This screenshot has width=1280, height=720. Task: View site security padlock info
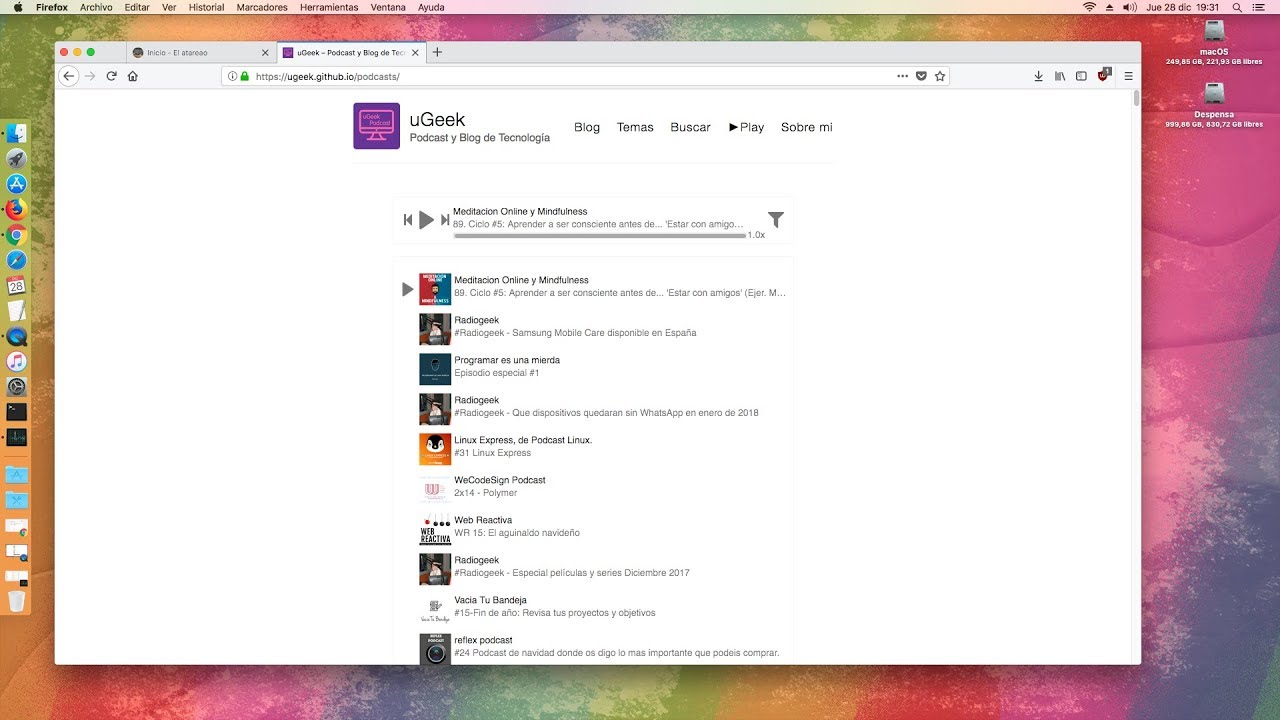coord(244,76)
